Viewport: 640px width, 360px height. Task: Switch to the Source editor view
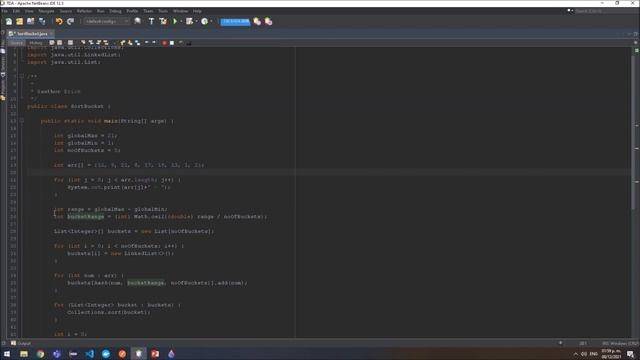coord(17,42)
